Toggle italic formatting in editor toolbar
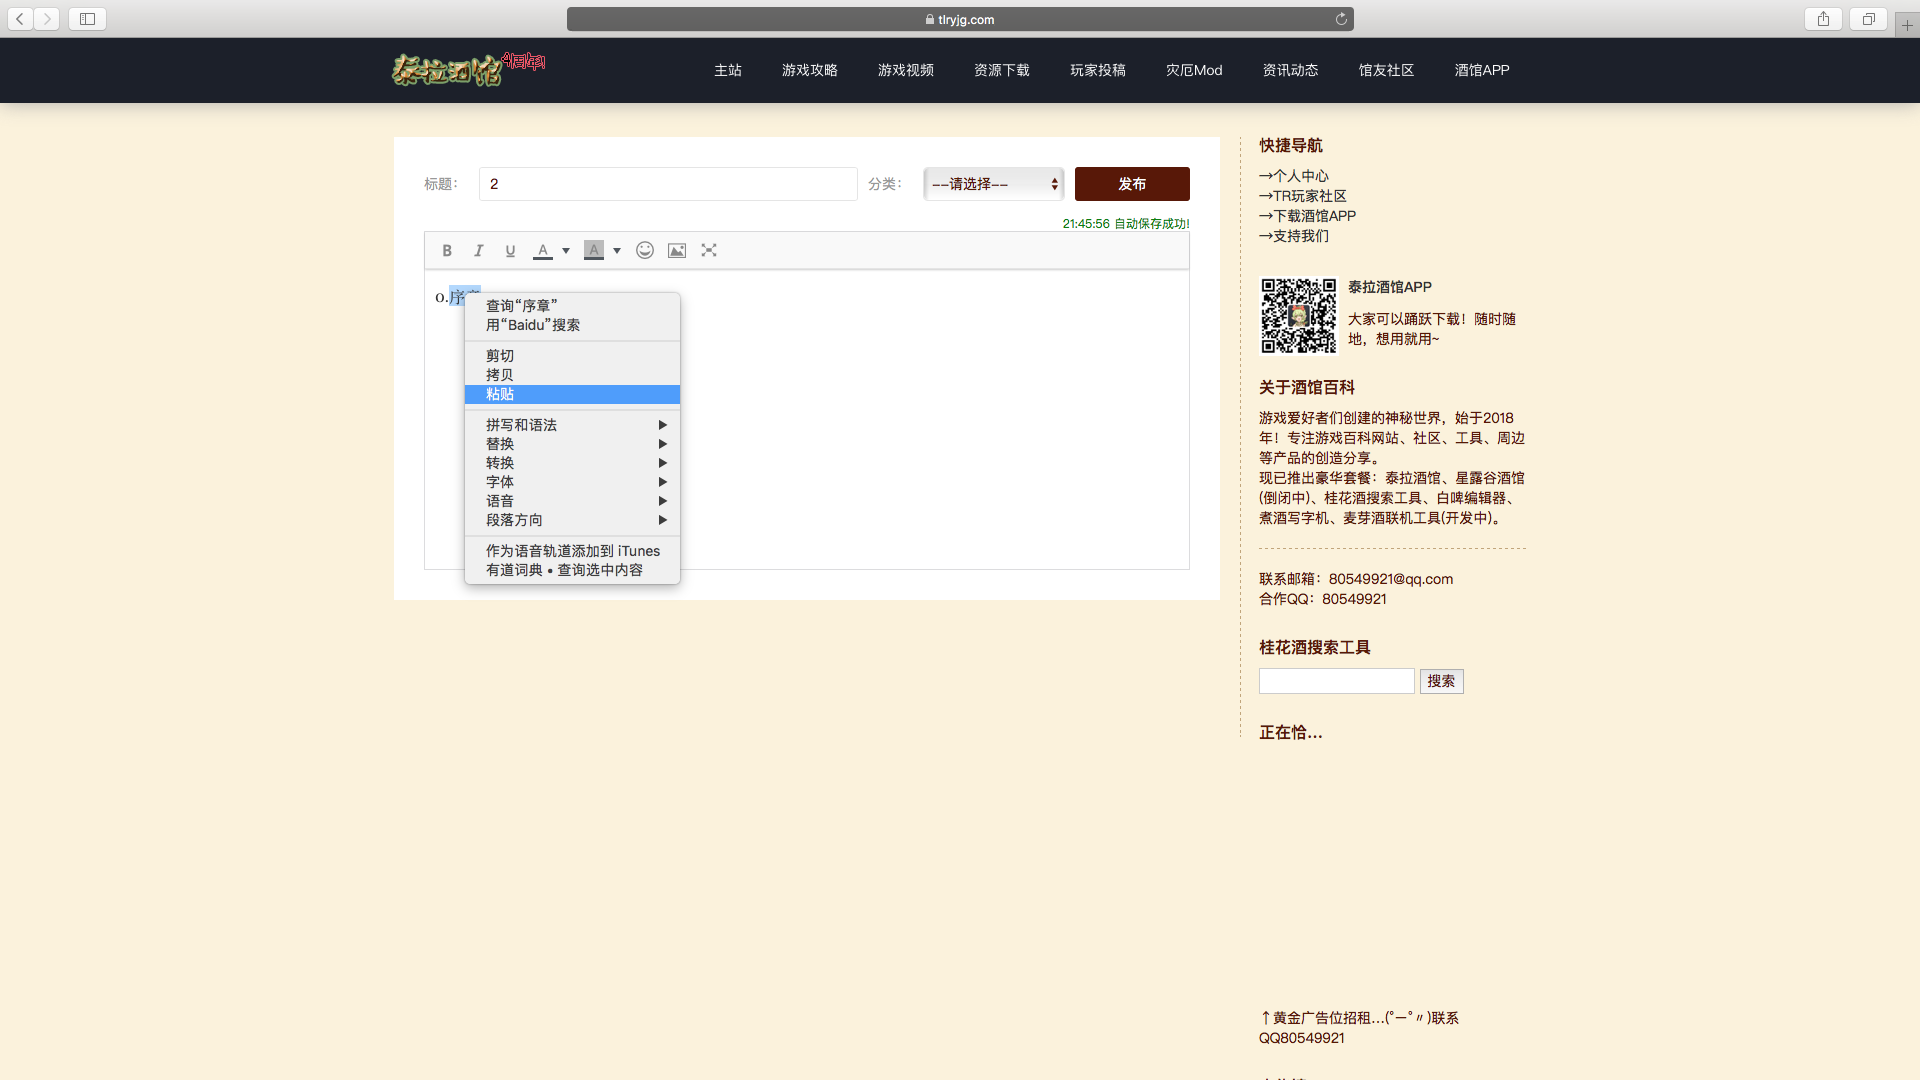The width and height of the screenshot is (1920, 1080). [x=479, y=251]
